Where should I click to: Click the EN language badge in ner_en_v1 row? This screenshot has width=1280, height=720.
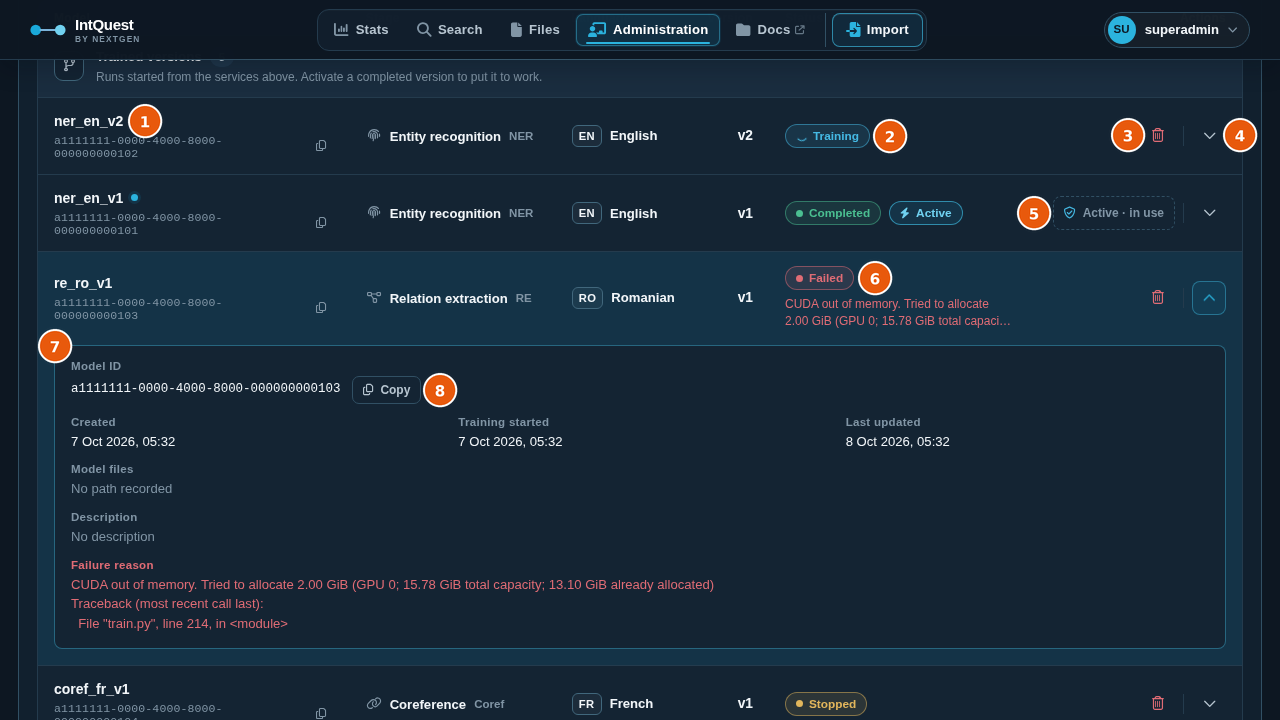(x=587, y=213)
